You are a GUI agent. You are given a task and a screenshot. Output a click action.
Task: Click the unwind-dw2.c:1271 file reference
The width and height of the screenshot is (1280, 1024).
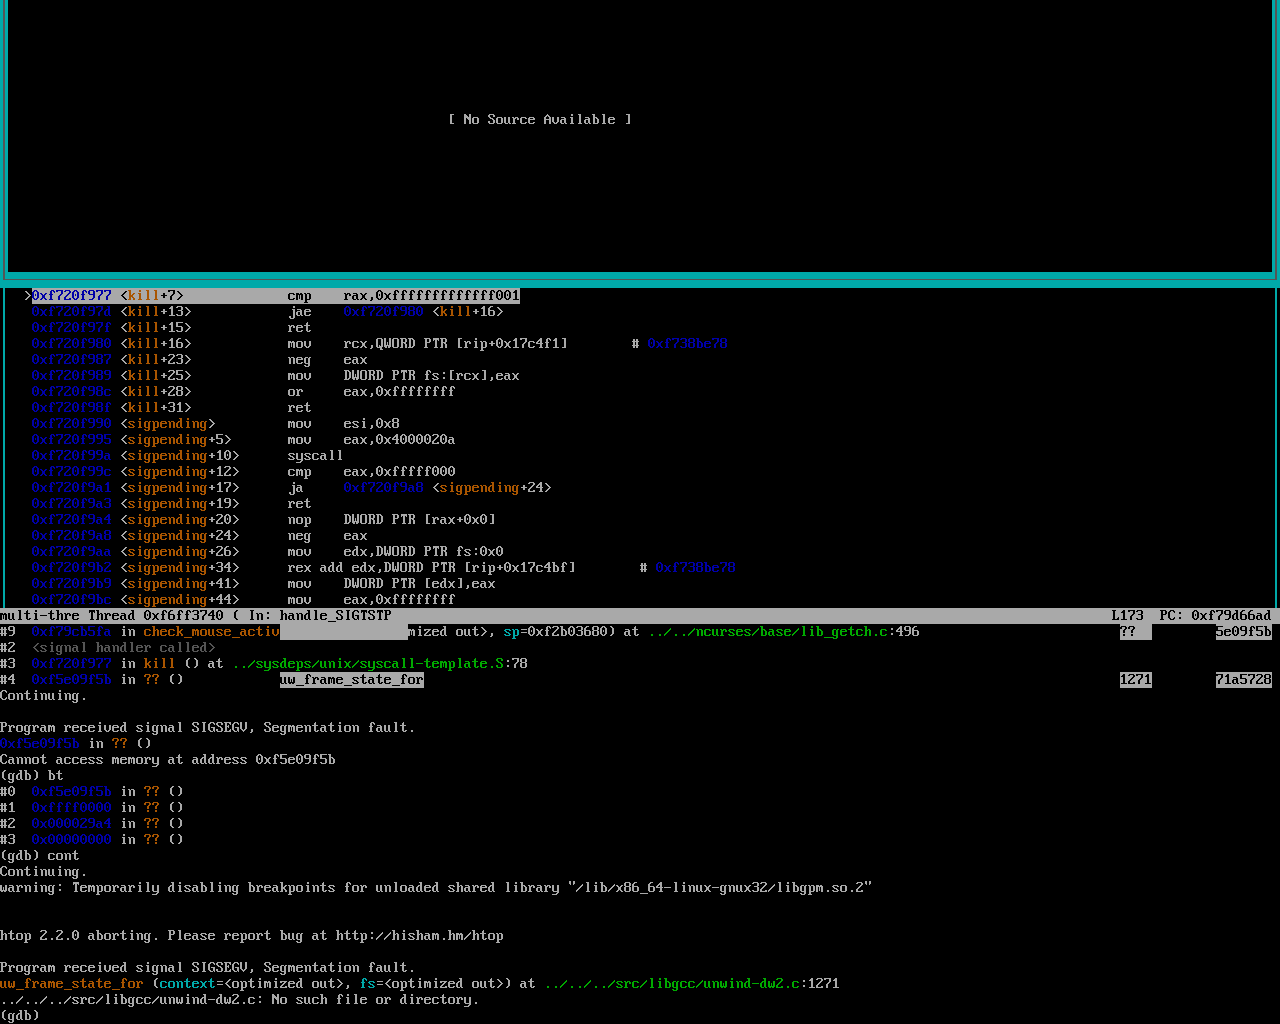click(691, 984)
